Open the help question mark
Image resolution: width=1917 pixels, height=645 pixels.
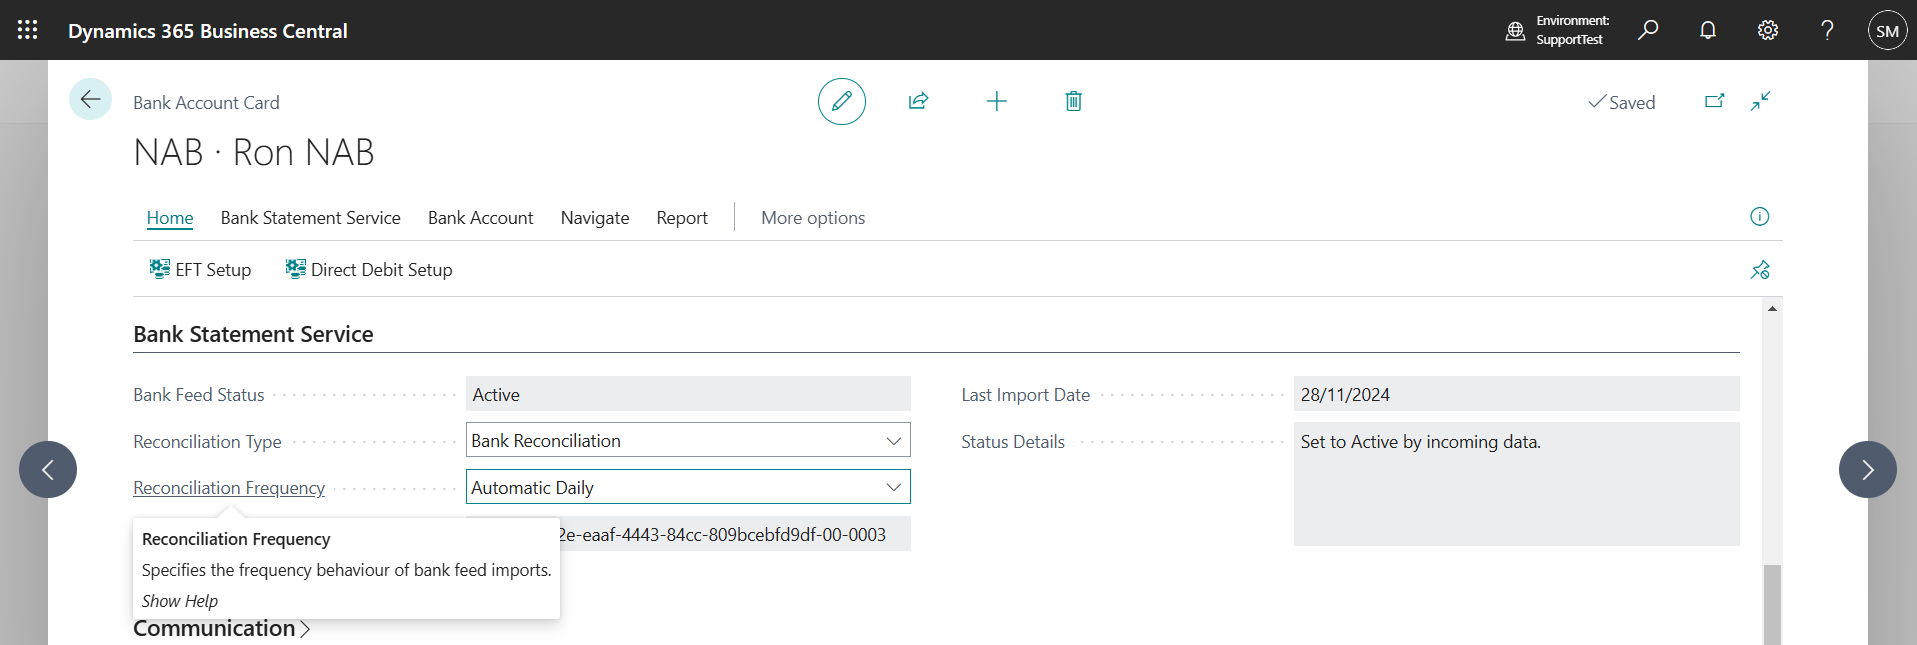point(1827,30)
